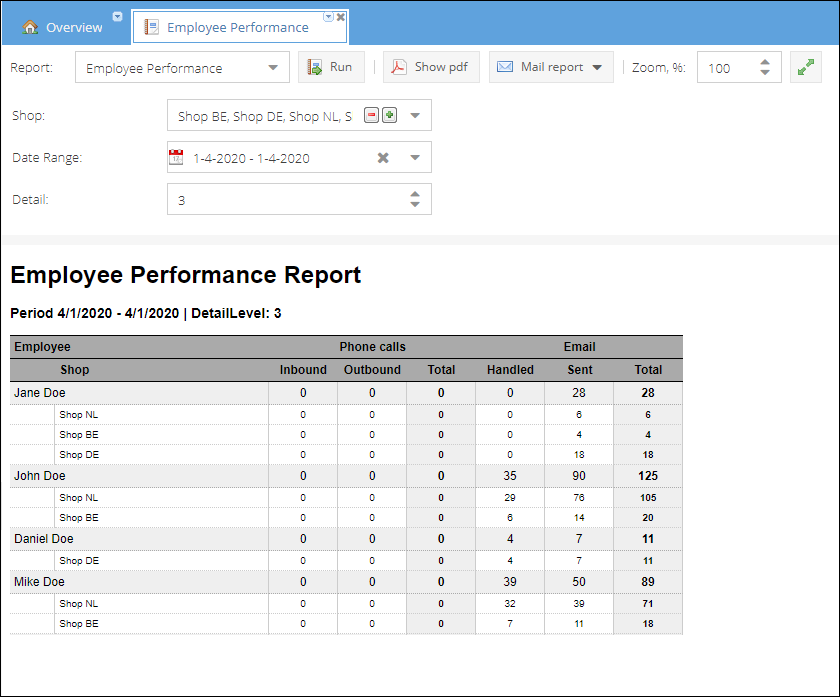Screen dimensions: 840x697
Task: Open the Overview tab dropdown arrow
Action: [117, 17]
